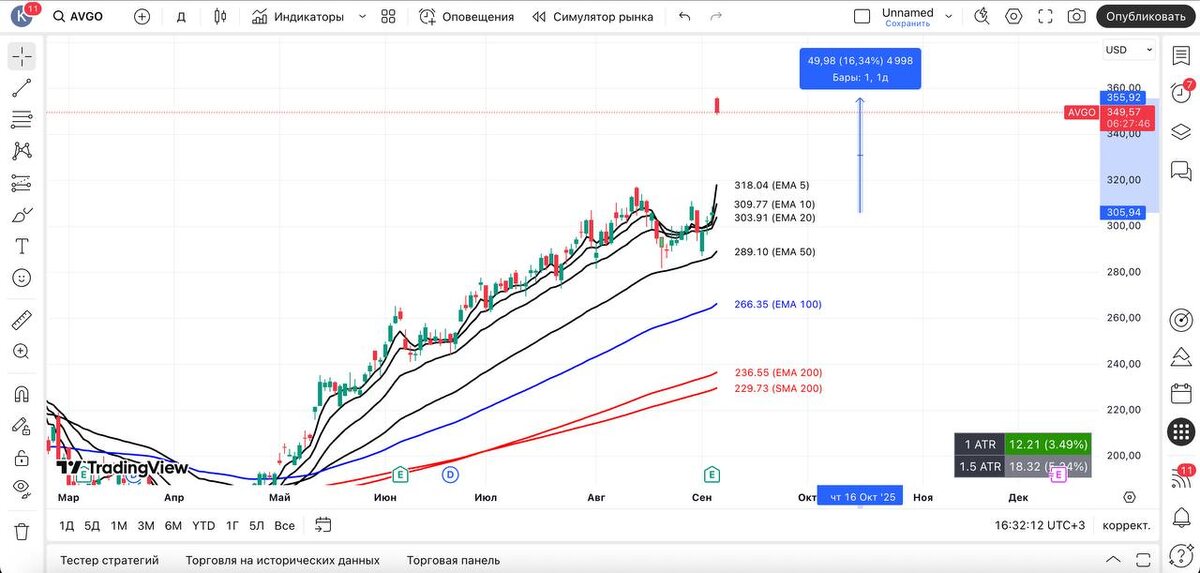This screenshot has width=1200, height=573.
Task: Open the target screener icon
Action: click(x=1181, y=320)
